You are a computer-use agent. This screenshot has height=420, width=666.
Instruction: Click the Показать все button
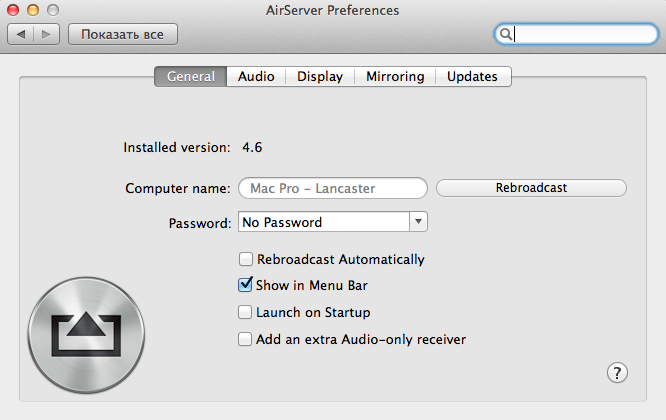(x=122, y=34)
